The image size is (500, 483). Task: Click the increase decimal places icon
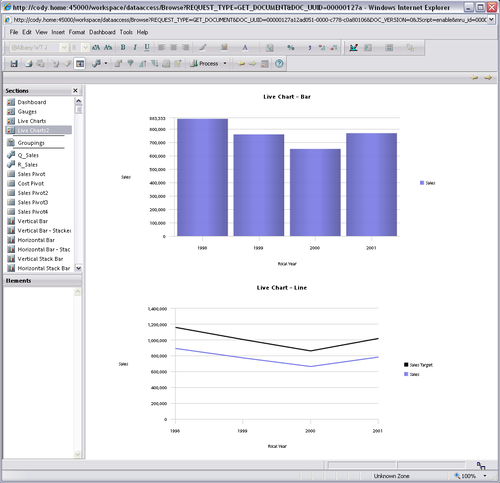coord(322,47)
